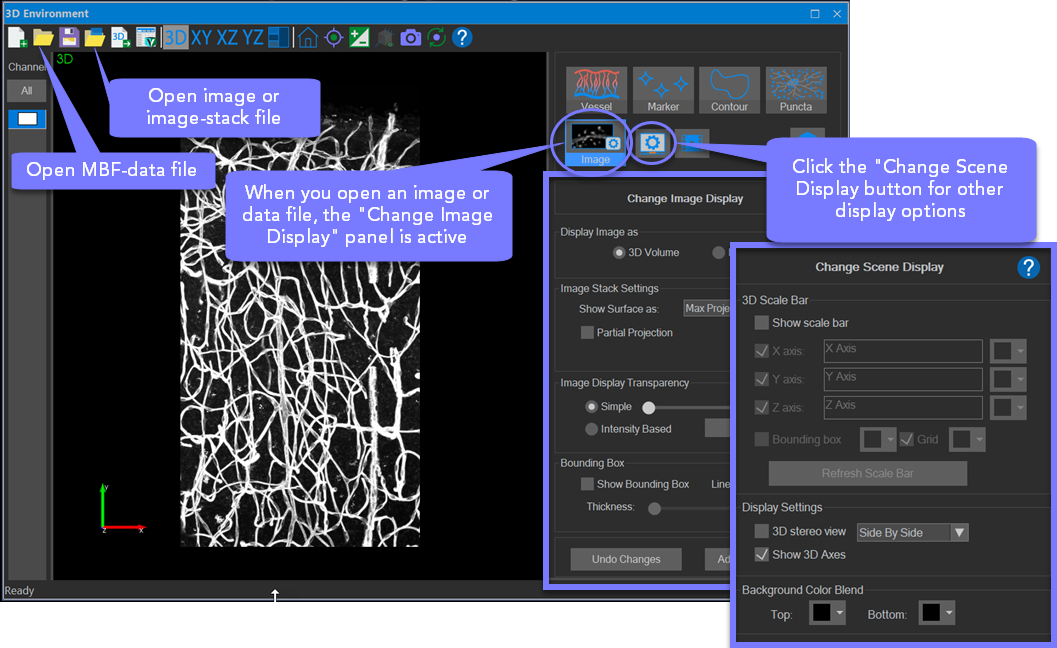Viewport: 1057px width, 648px height.
Task: Expand the Bottom background color picker
Action: (x=937, y=613)
